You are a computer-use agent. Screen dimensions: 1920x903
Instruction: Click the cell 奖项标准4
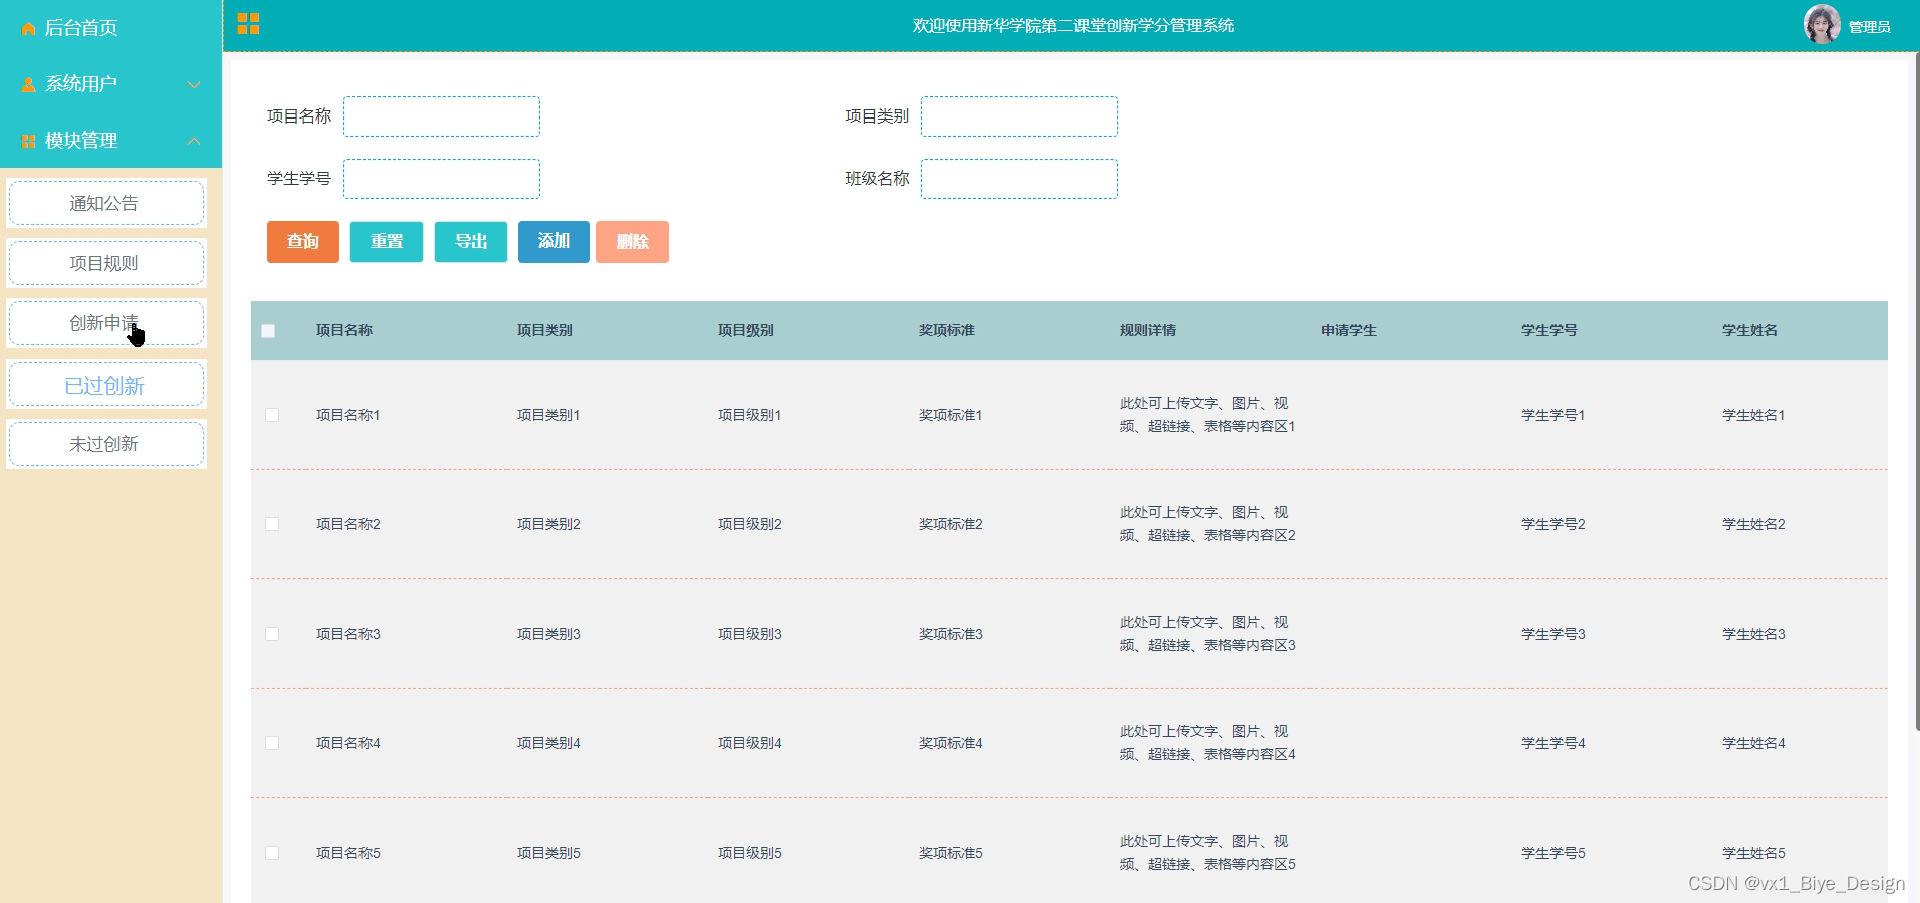click(x=951, y=743)
